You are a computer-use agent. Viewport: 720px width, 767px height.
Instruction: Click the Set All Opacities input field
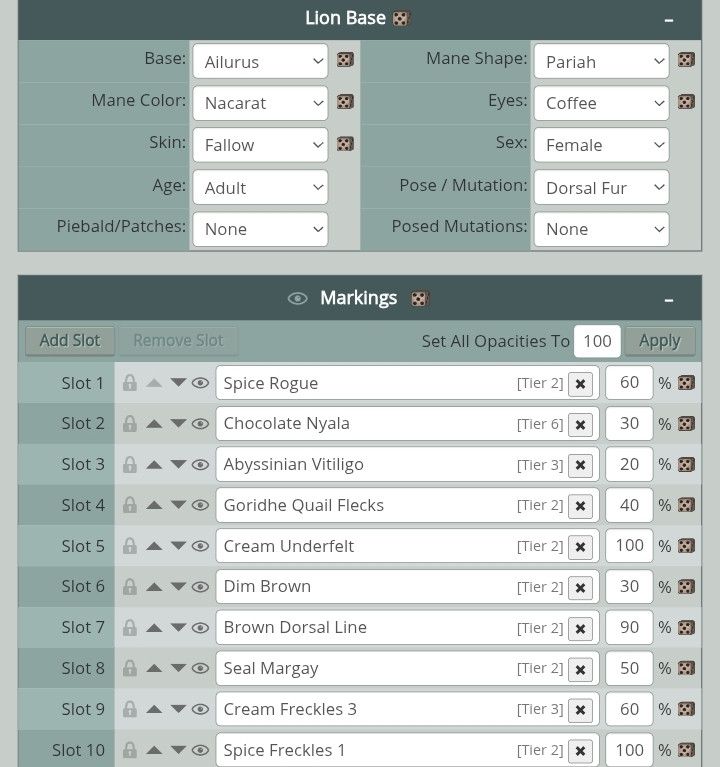pyautogui.click(x=597, y=341)
